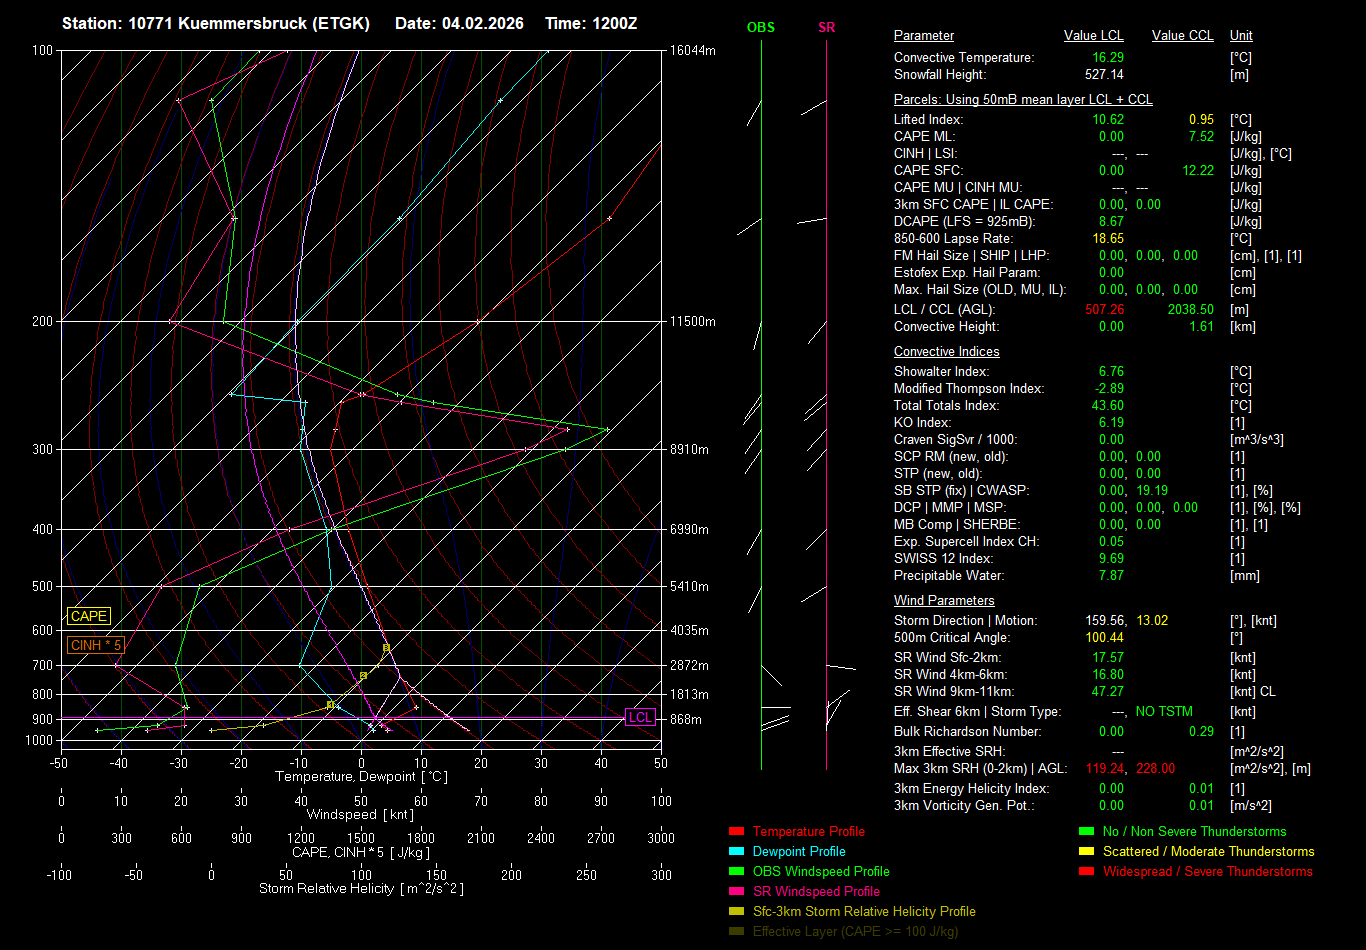Click the Value CCL column header

[x=1182, y=36]
